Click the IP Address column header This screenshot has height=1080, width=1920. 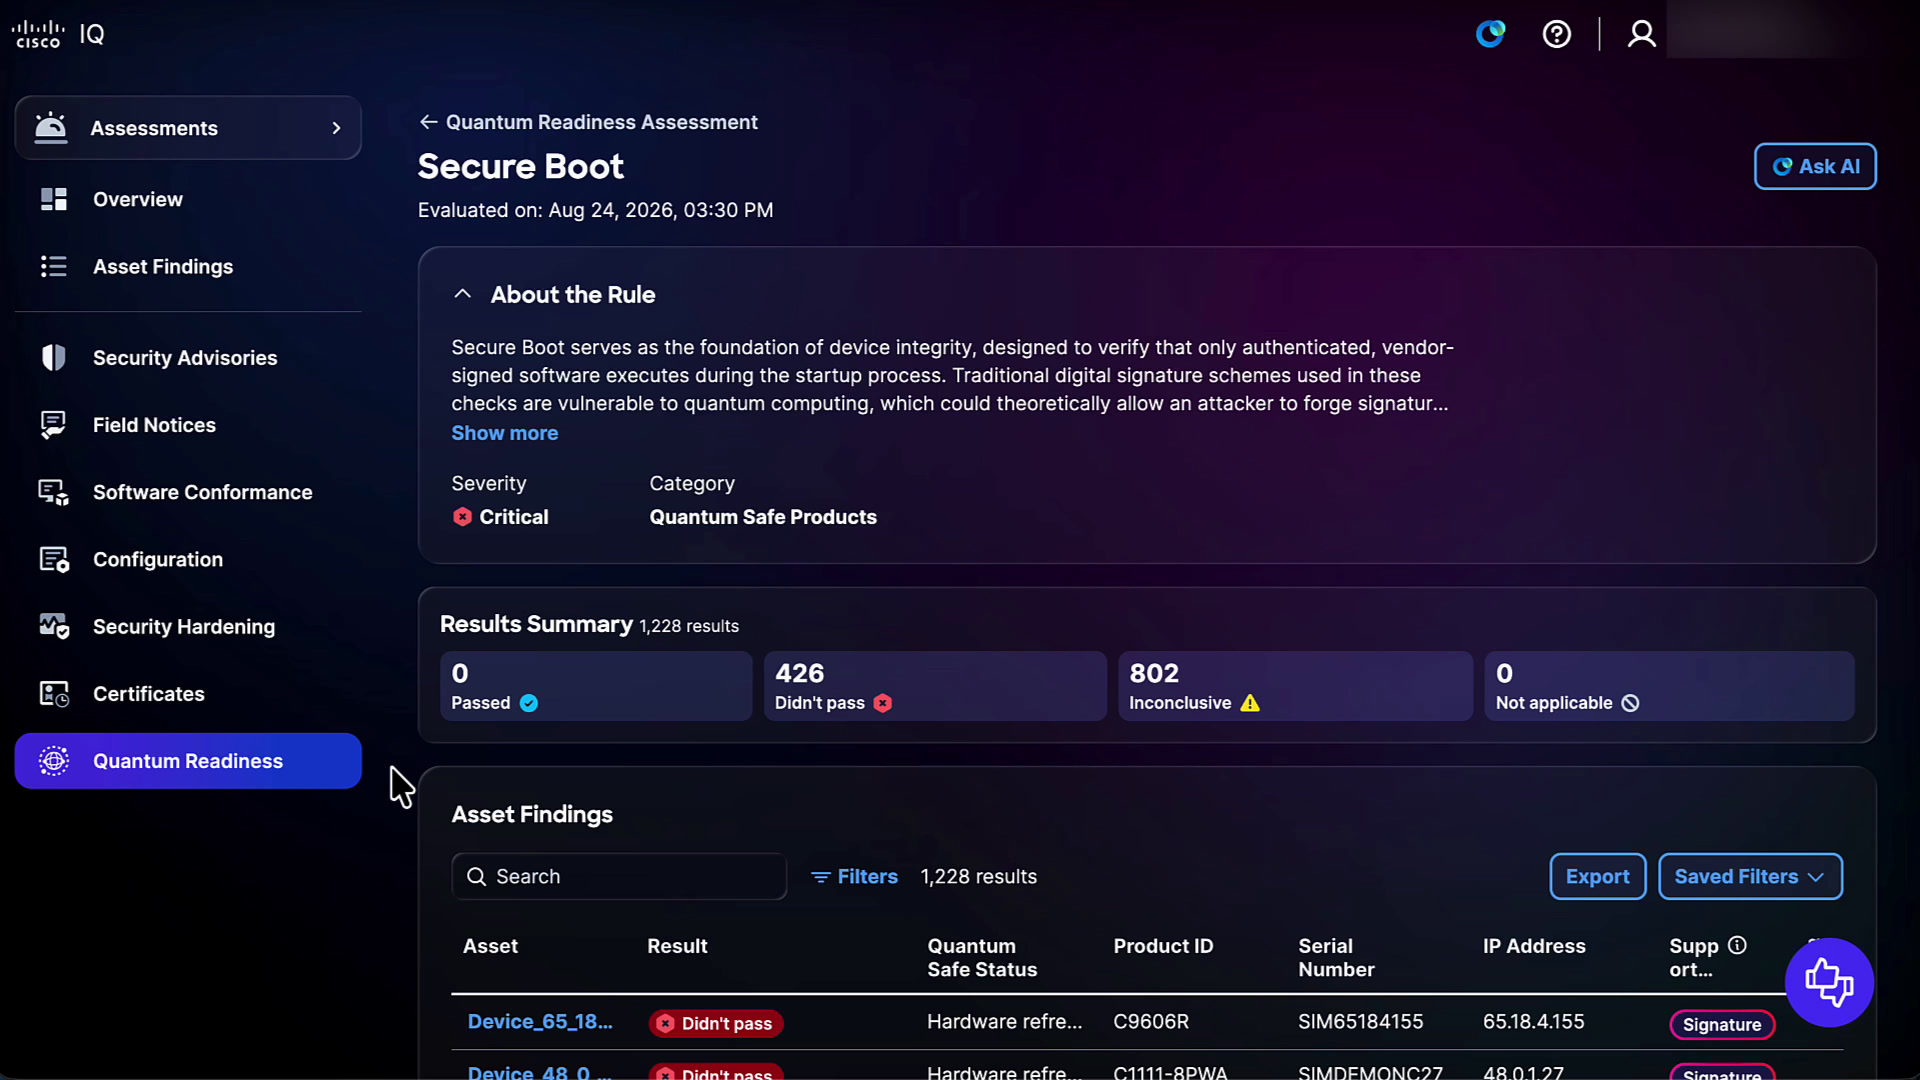1534,946
